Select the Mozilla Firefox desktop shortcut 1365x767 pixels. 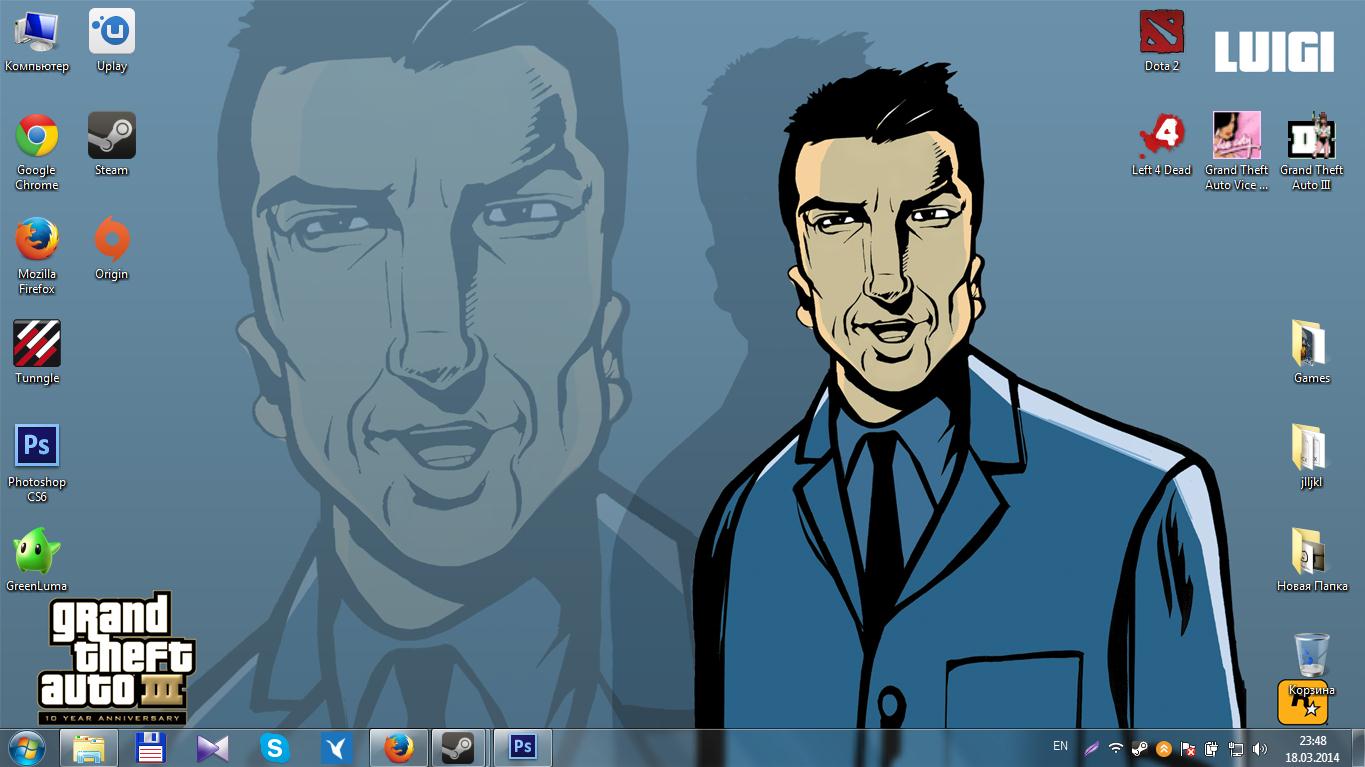(x=37, y=256)
